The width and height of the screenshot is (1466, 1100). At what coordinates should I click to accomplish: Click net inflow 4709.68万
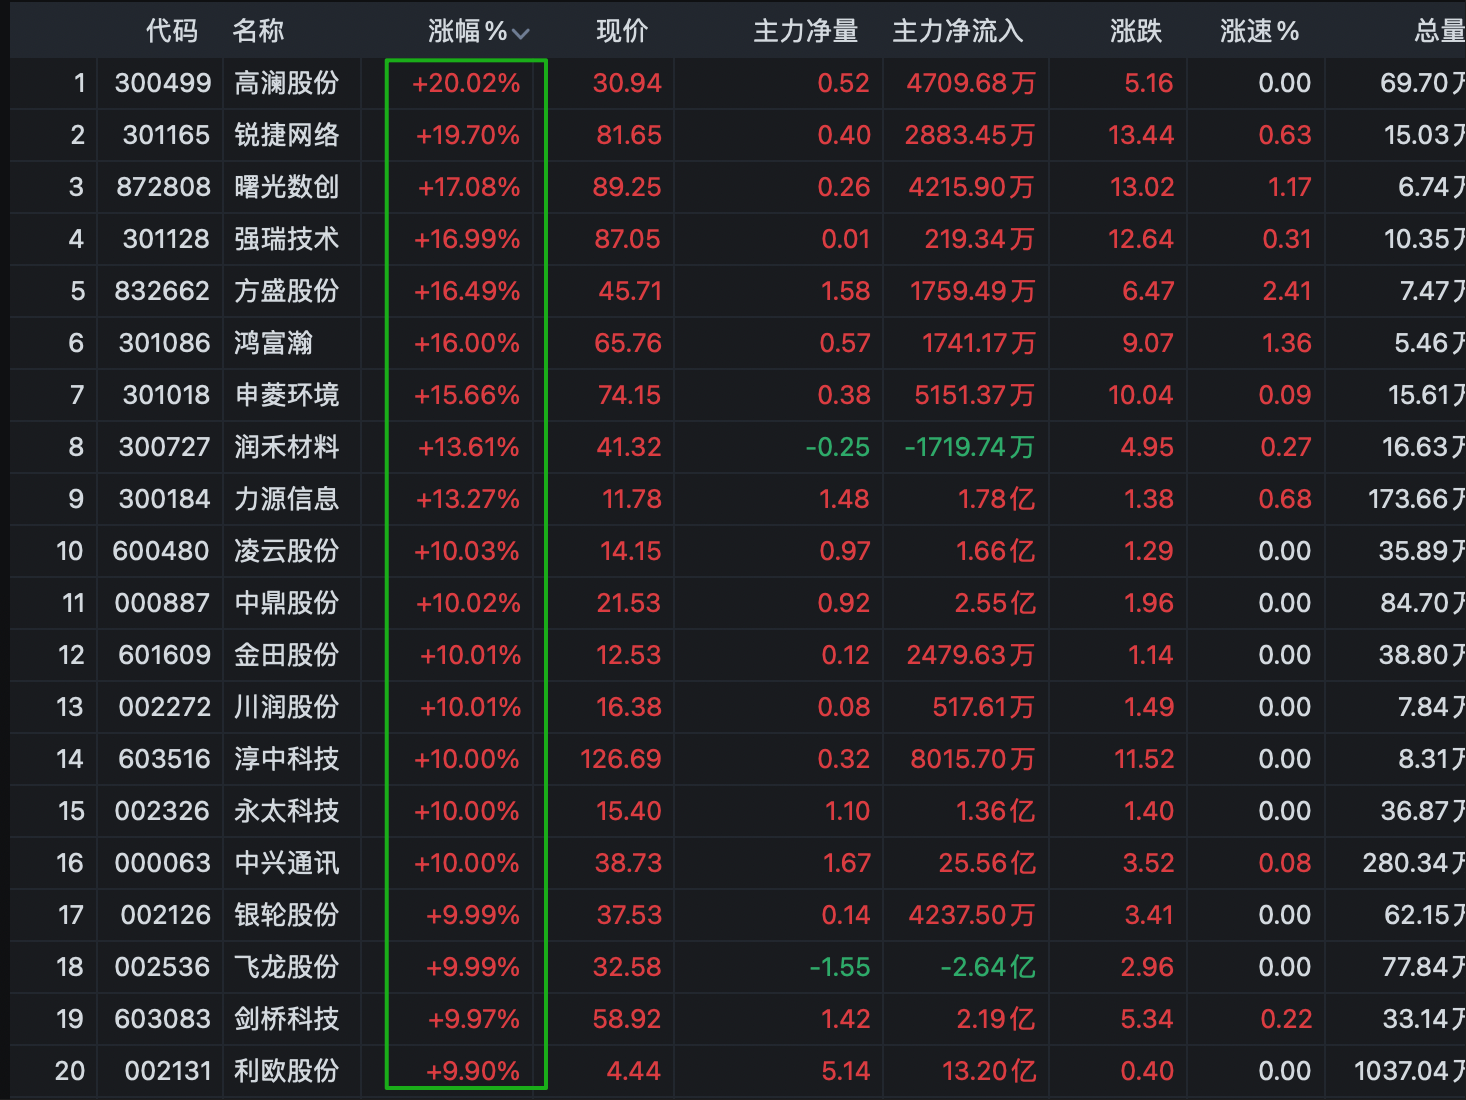pyautogui.click(x=971, y=83)
